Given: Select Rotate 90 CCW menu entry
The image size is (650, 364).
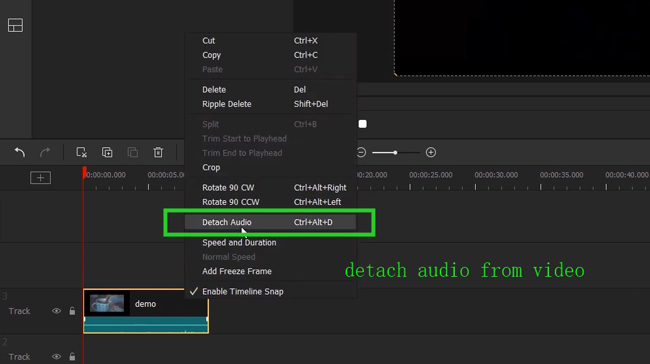Looking at the screenshot, I should [271, 202].
